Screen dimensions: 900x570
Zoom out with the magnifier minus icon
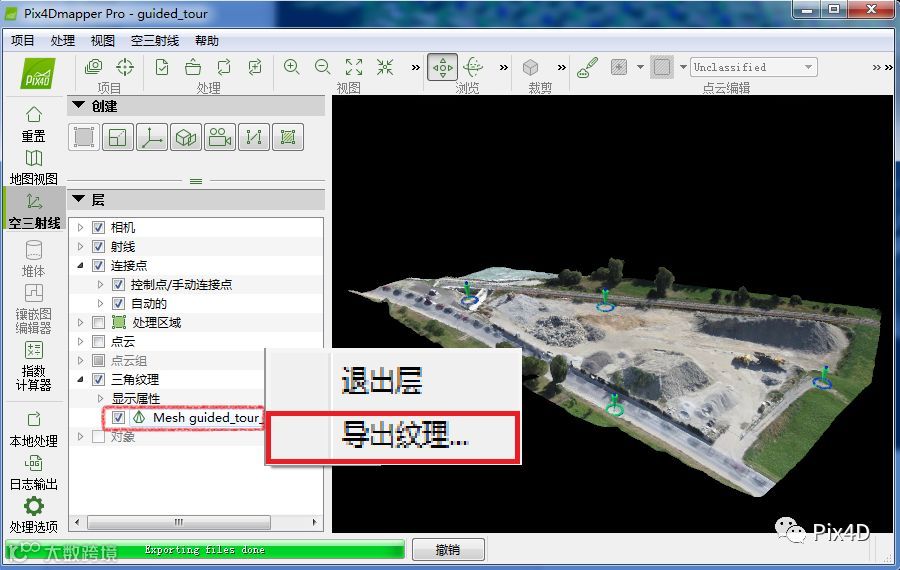[323, 67]
